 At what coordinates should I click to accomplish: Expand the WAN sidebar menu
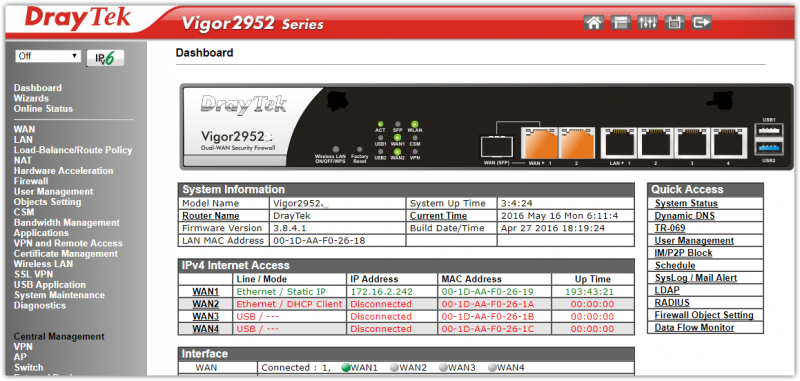click(x=24, y=130)
